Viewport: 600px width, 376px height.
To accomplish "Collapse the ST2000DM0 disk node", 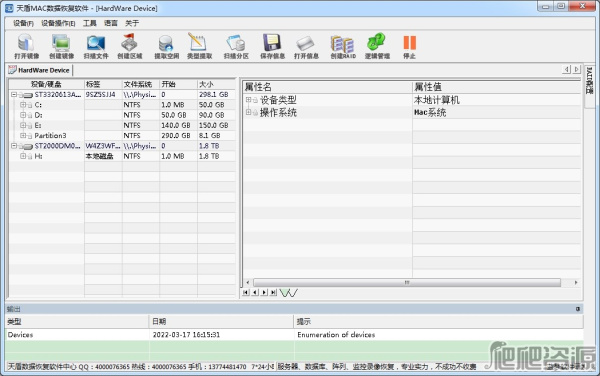I will pos(14,146).
